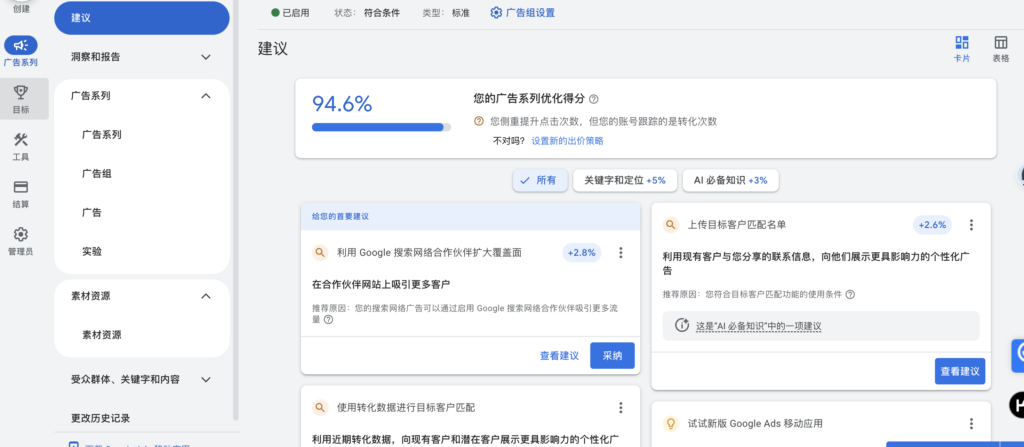1024x447 pixels.
Task: Click the +2.8% score badge
Action: click(582, 252)
